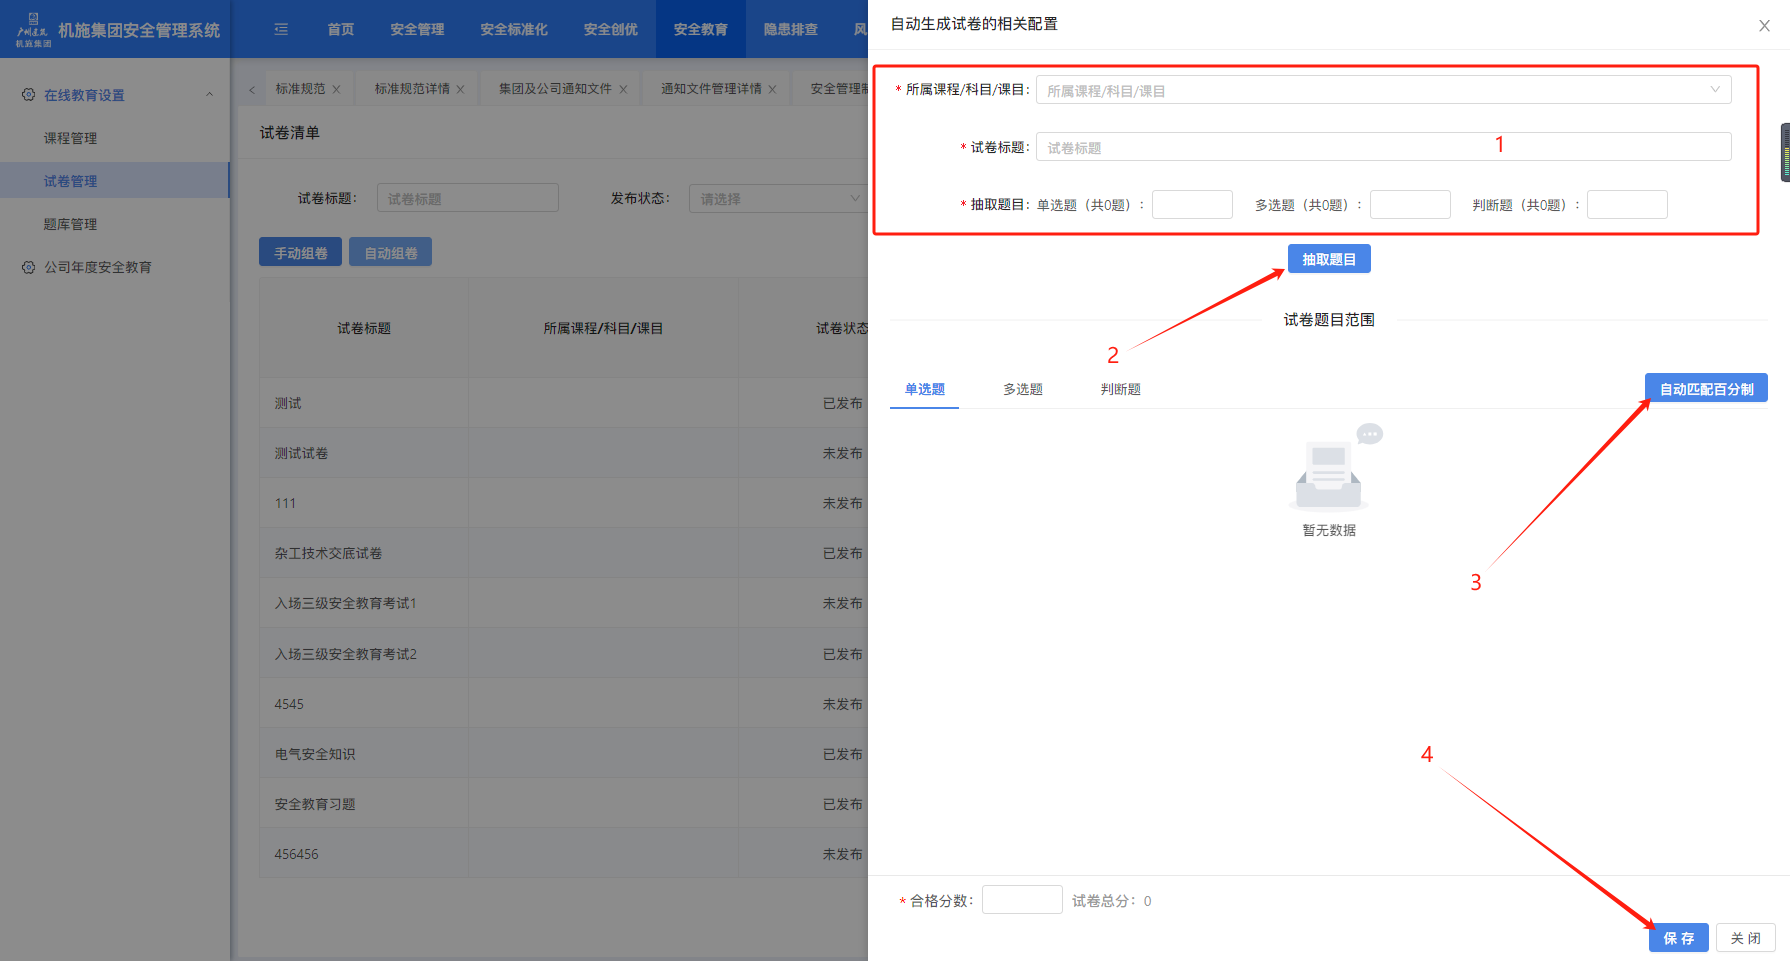The image size is (1790, 961).
Task: Open the 所属课程/科目/课目 dropdown
Action: pos(1383,90)
